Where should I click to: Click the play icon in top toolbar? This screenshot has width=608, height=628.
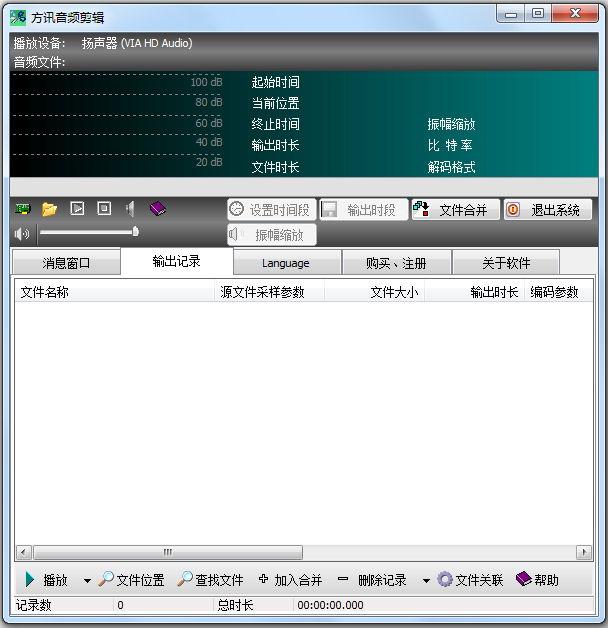pyautogui.click(x=77, y=208)
